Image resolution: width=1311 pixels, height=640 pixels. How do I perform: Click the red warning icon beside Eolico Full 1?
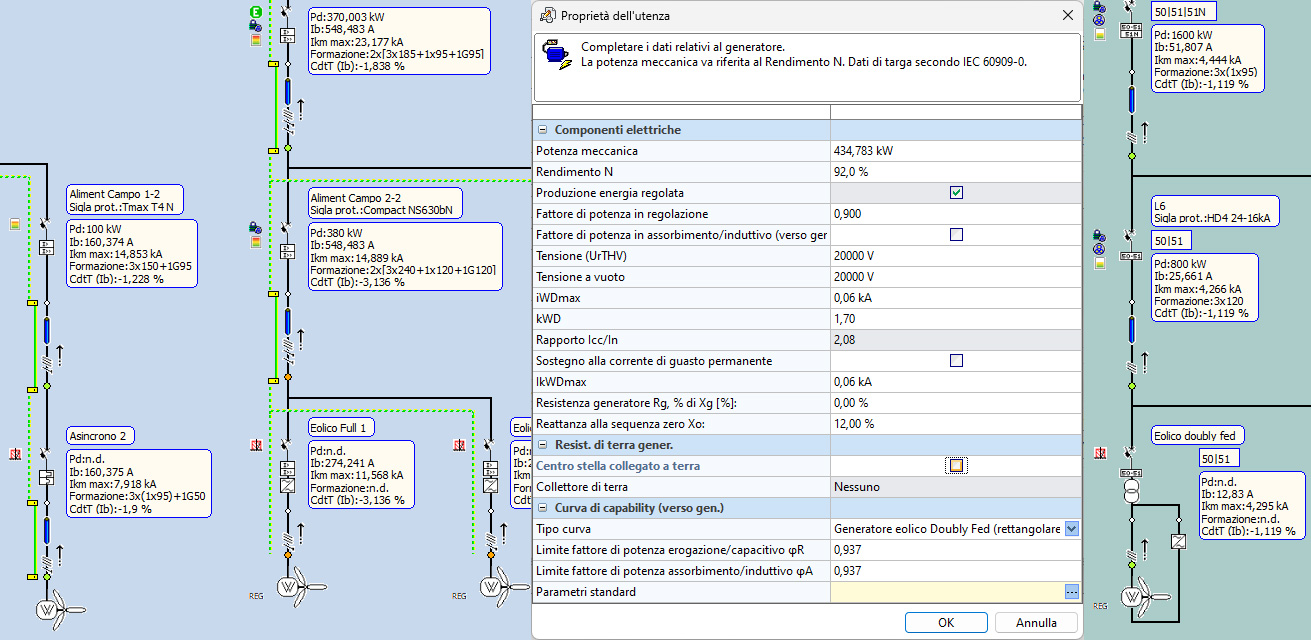click(x=256, y=445)
